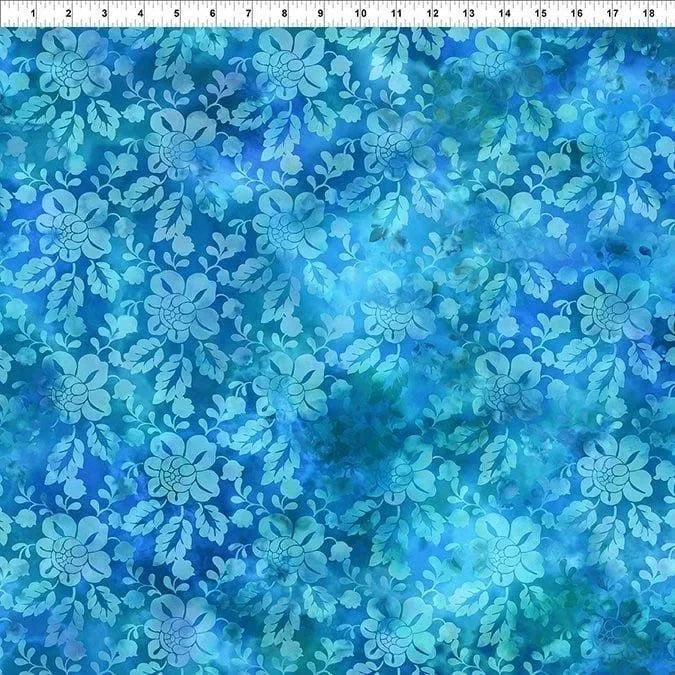Select the ruler mark labeled 10
This screenshot has height=675, width=675.
point(359,15)
